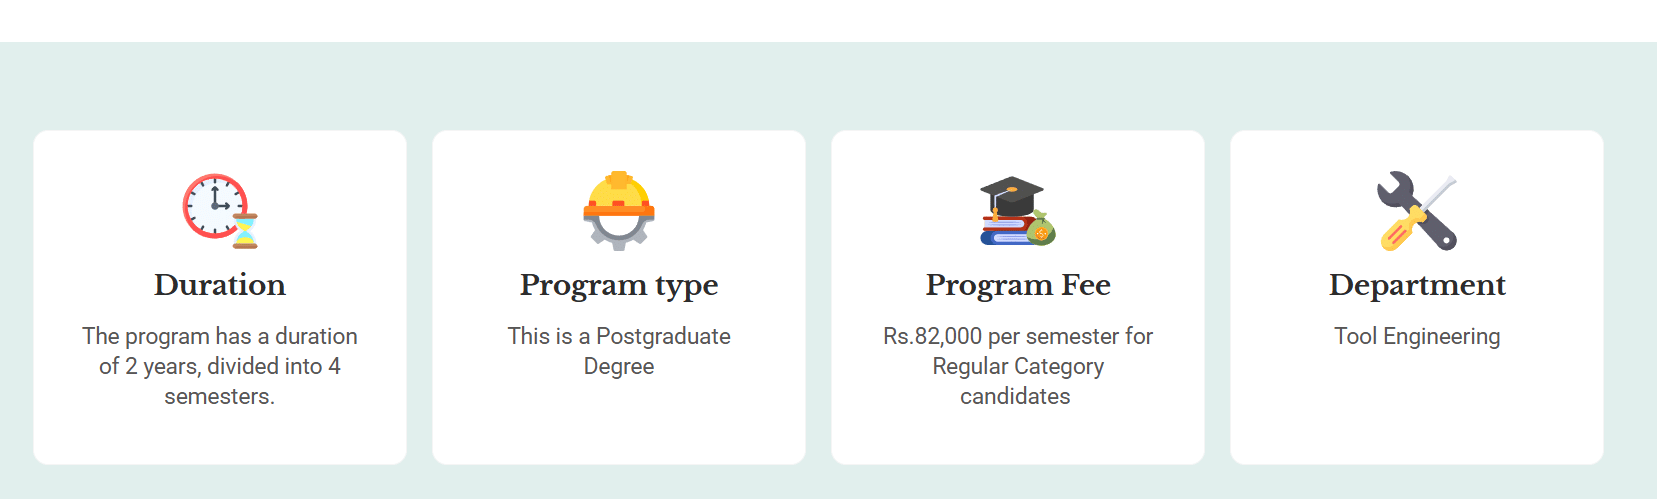Open the Program Fee heading

pyautogui.click(x=1018, y=285)
